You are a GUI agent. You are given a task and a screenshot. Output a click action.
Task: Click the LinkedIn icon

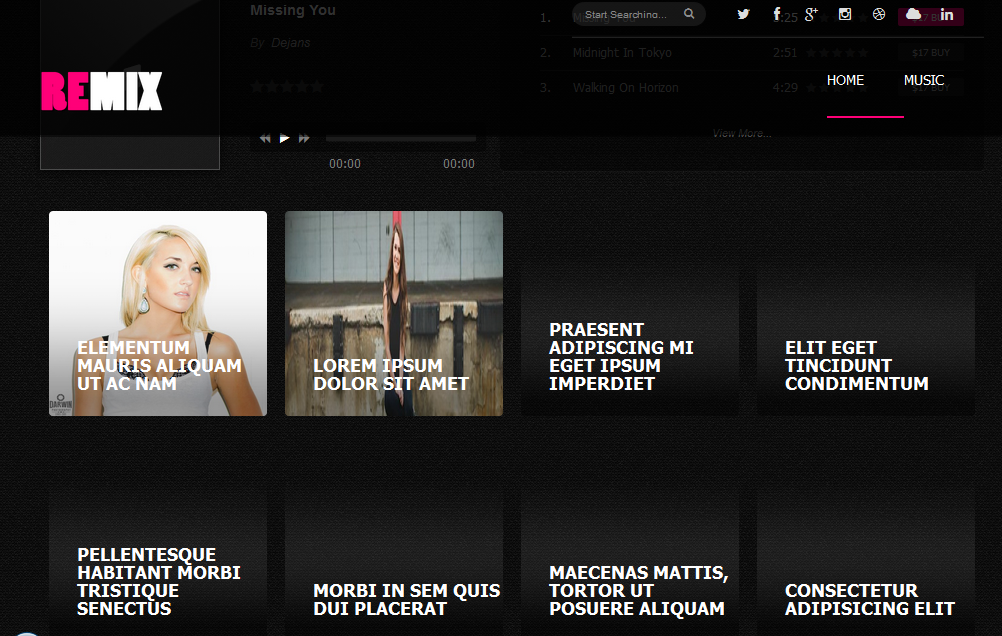coord(947,14)
